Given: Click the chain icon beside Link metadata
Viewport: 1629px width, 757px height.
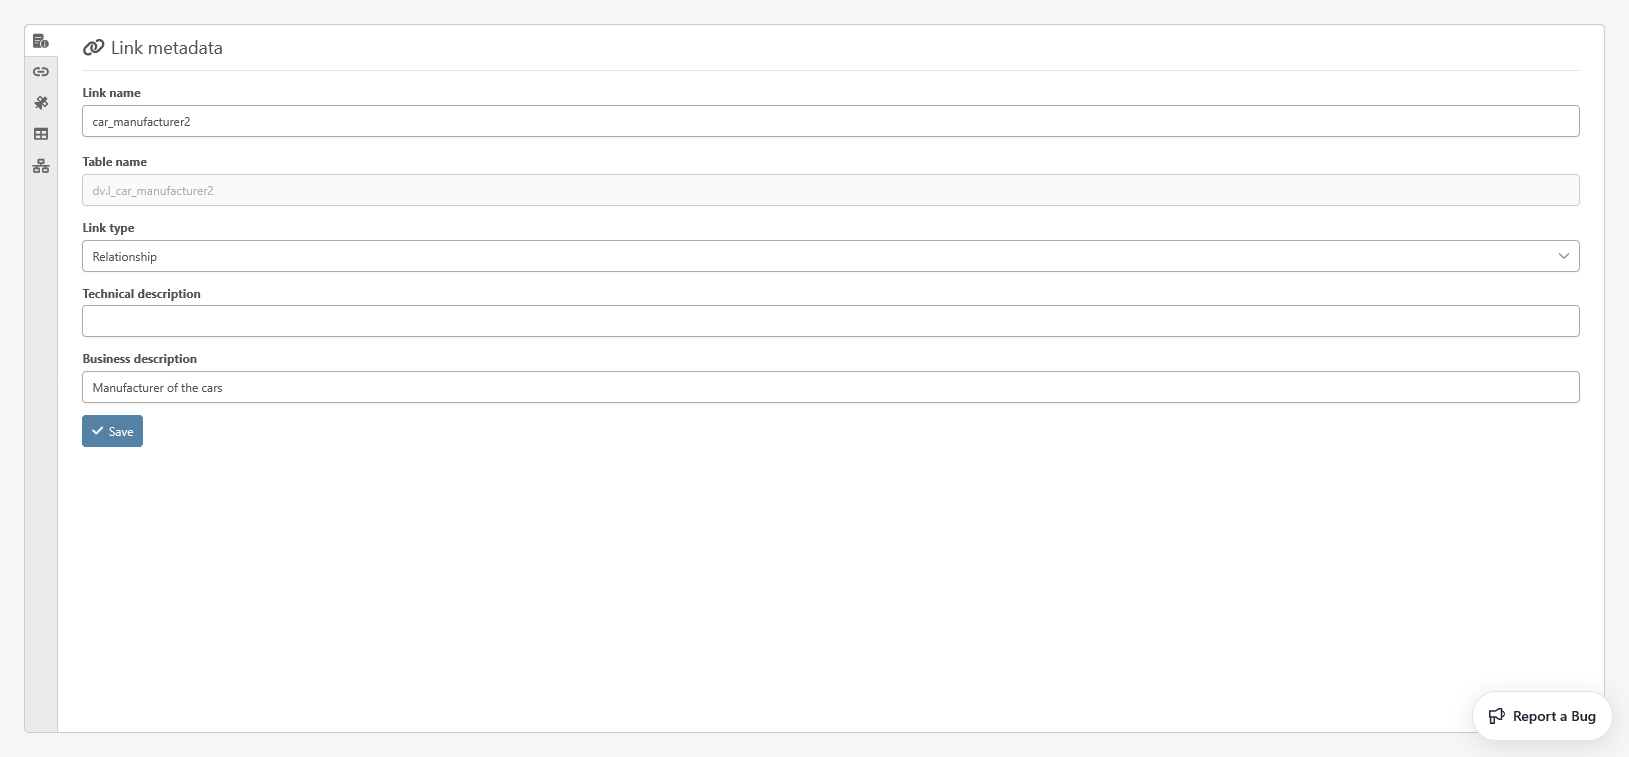Looking at the screenshot, I should [x=94, y=48].
